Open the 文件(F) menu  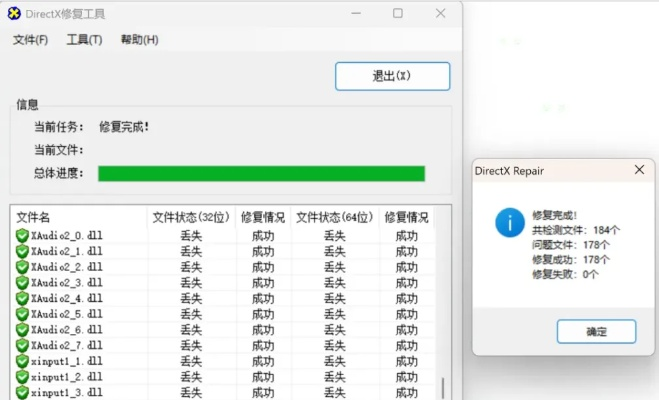pos(31,40)
